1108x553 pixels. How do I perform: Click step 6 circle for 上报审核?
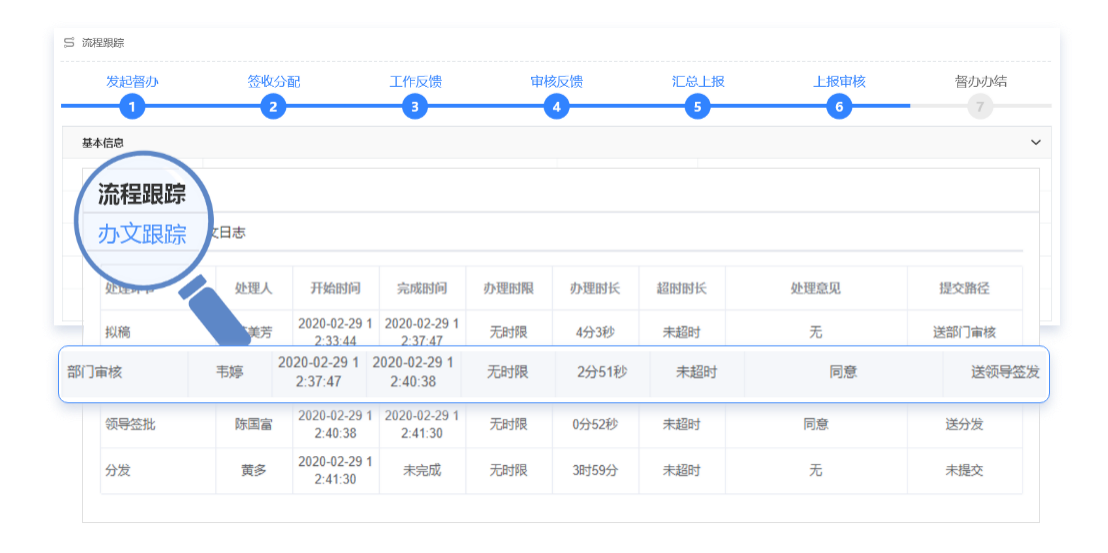[x=839, y=106]
